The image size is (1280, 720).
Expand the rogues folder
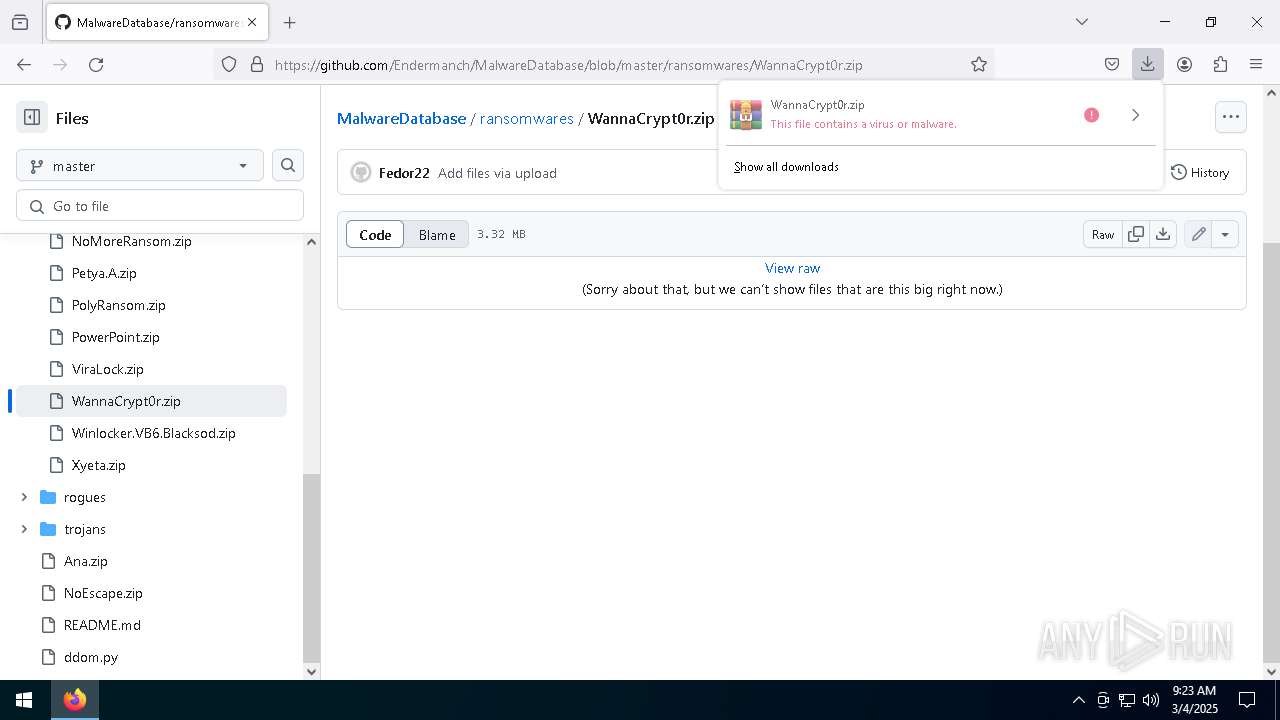(x=24, y=497)
